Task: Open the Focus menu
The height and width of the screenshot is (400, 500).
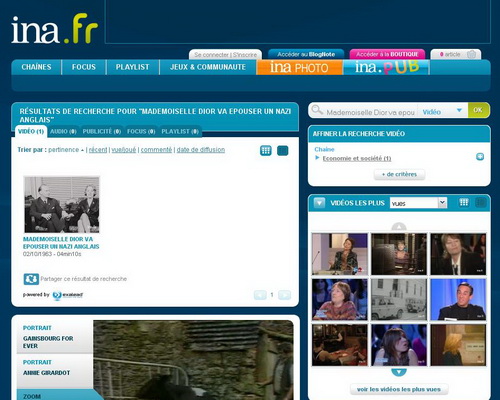Action: (84, 67)
